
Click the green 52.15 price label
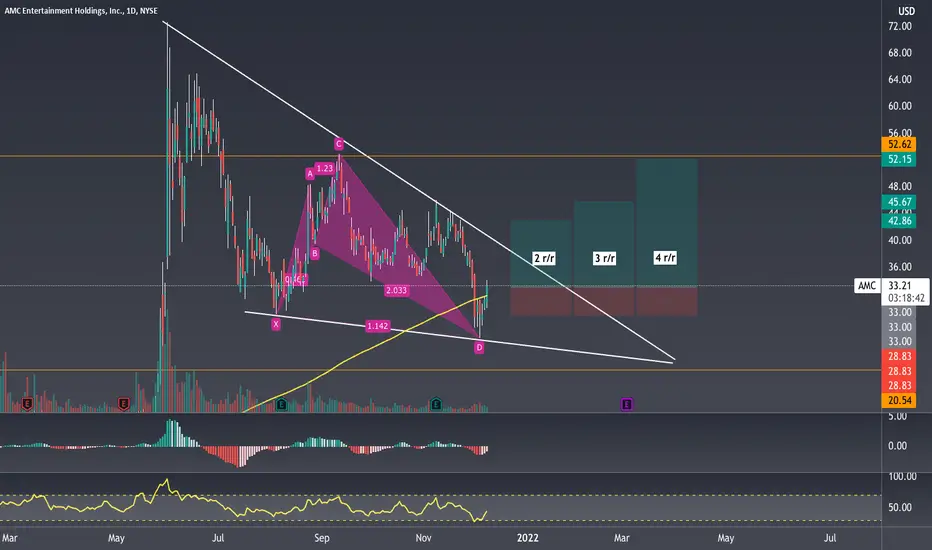tap(899, 159)
